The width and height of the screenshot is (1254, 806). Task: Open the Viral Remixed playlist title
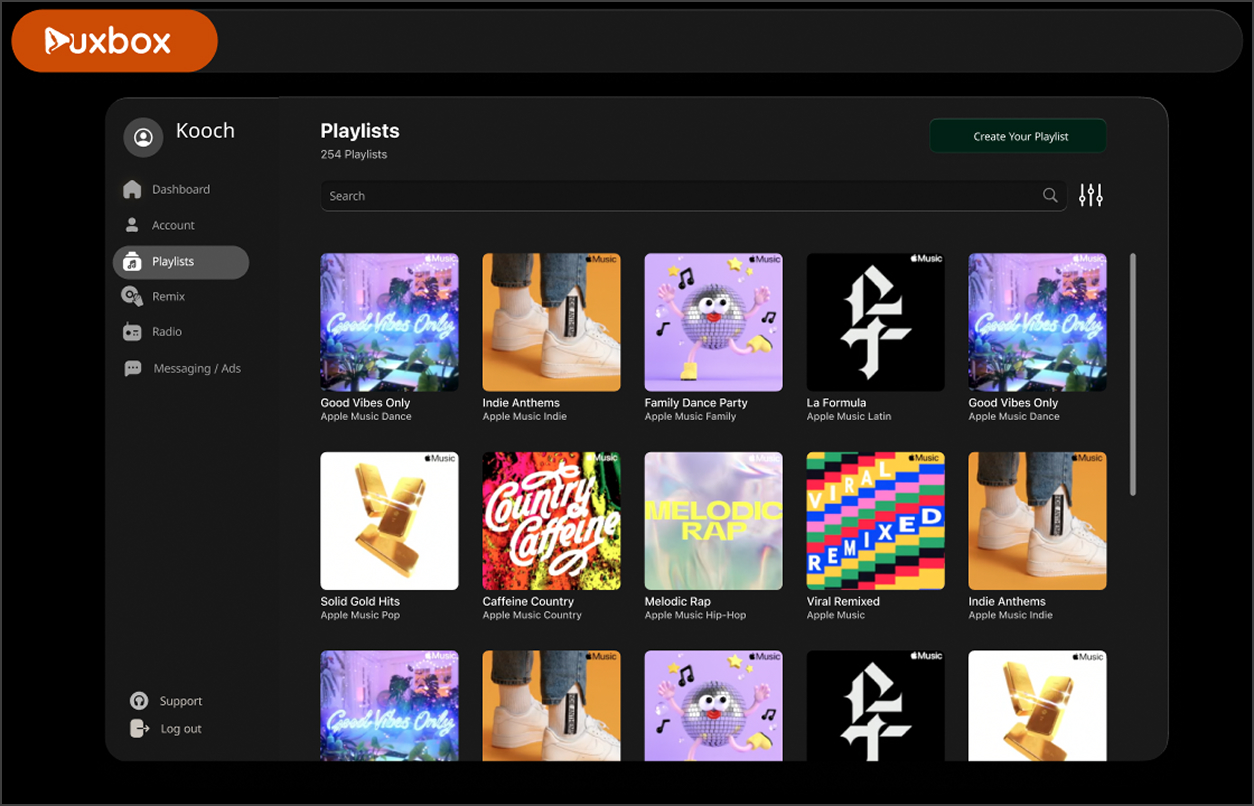843,601
